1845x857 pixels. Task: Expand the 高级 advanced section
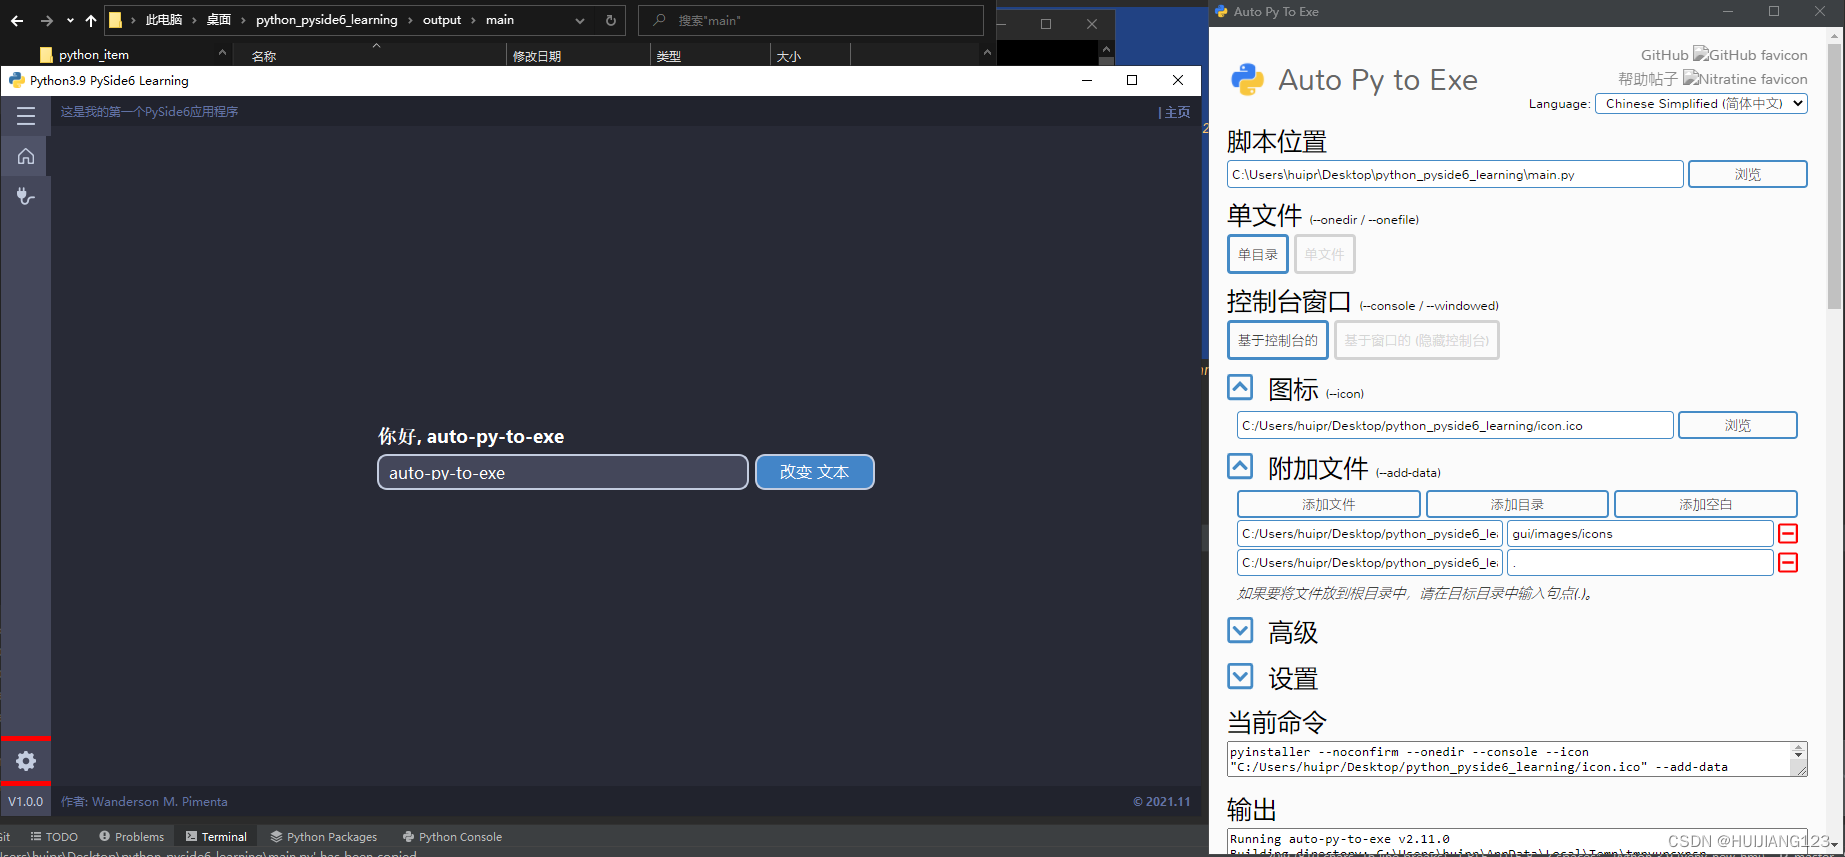[1240, 630]
